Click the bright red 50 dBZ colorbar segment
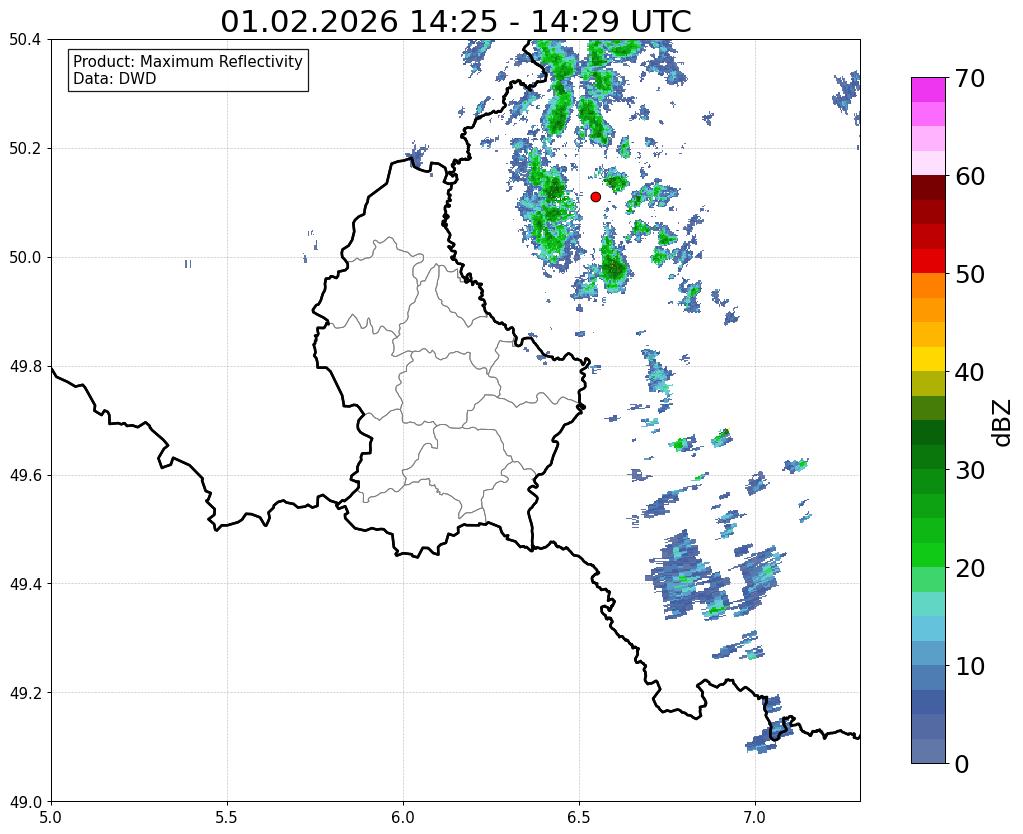1023x834 pixels. coord(928,261)
